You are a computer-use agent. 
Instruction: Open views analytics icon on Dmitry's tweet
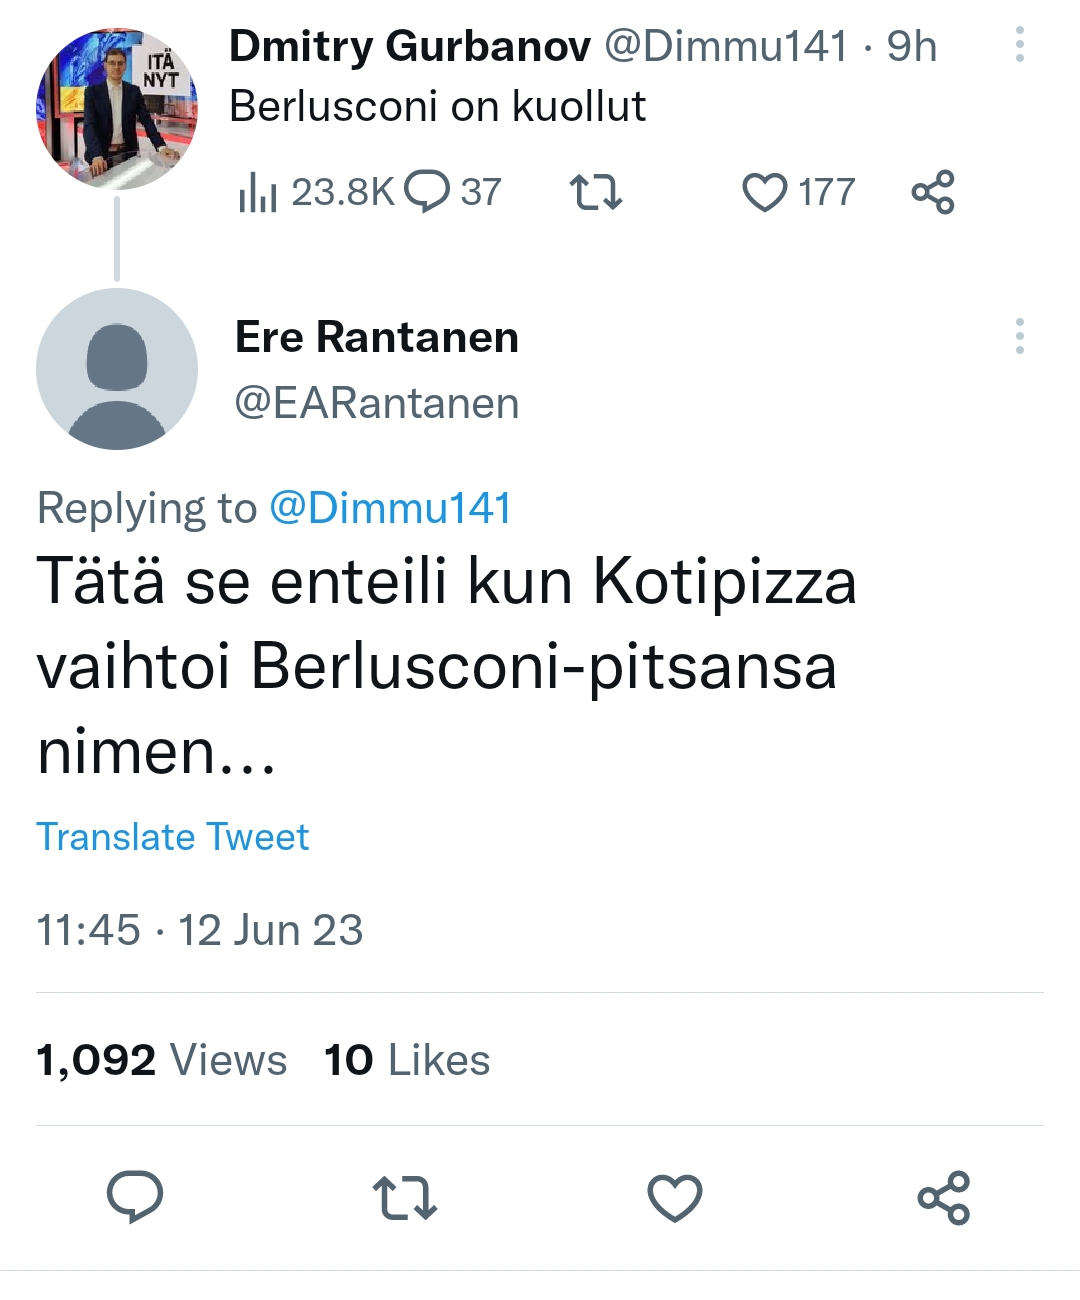pyautogui.click(x=257, y=192)
